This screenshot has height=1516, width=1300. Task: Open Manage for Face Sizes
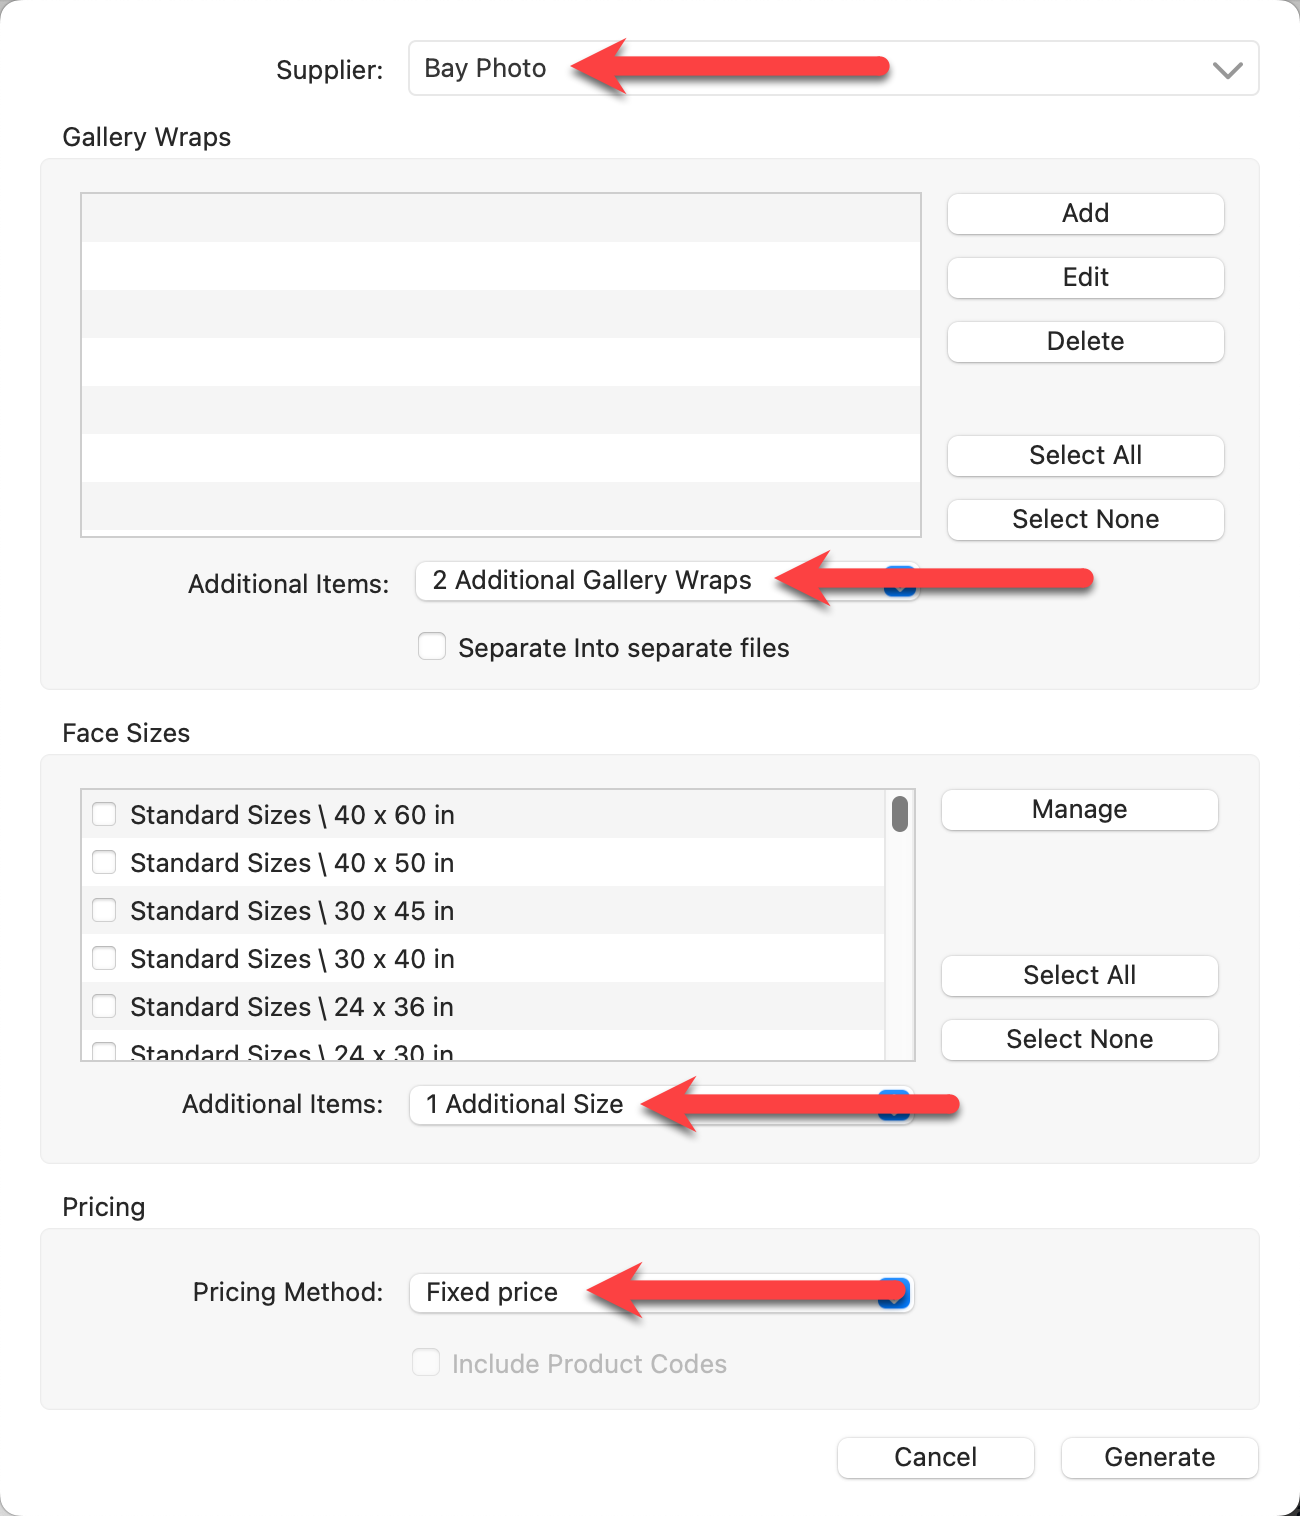(x=1079, y=809)
